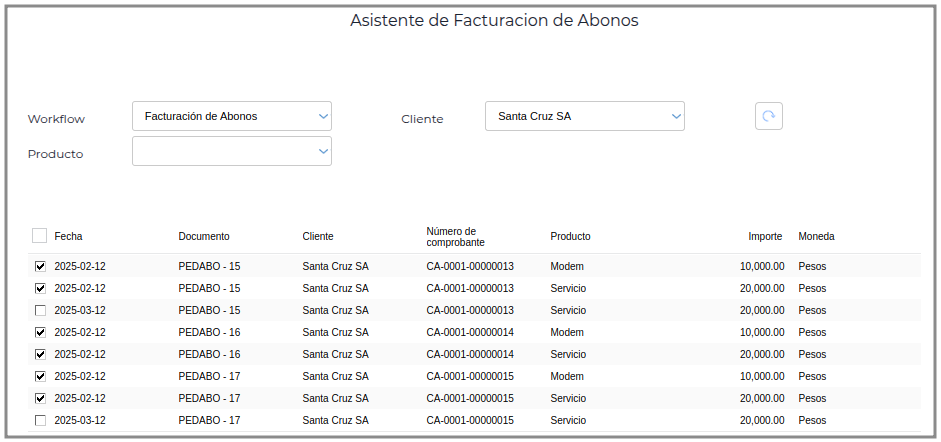
Task: Uncheck the first PEDABO - 15 Modem row
Action: (x=40, y=267)
